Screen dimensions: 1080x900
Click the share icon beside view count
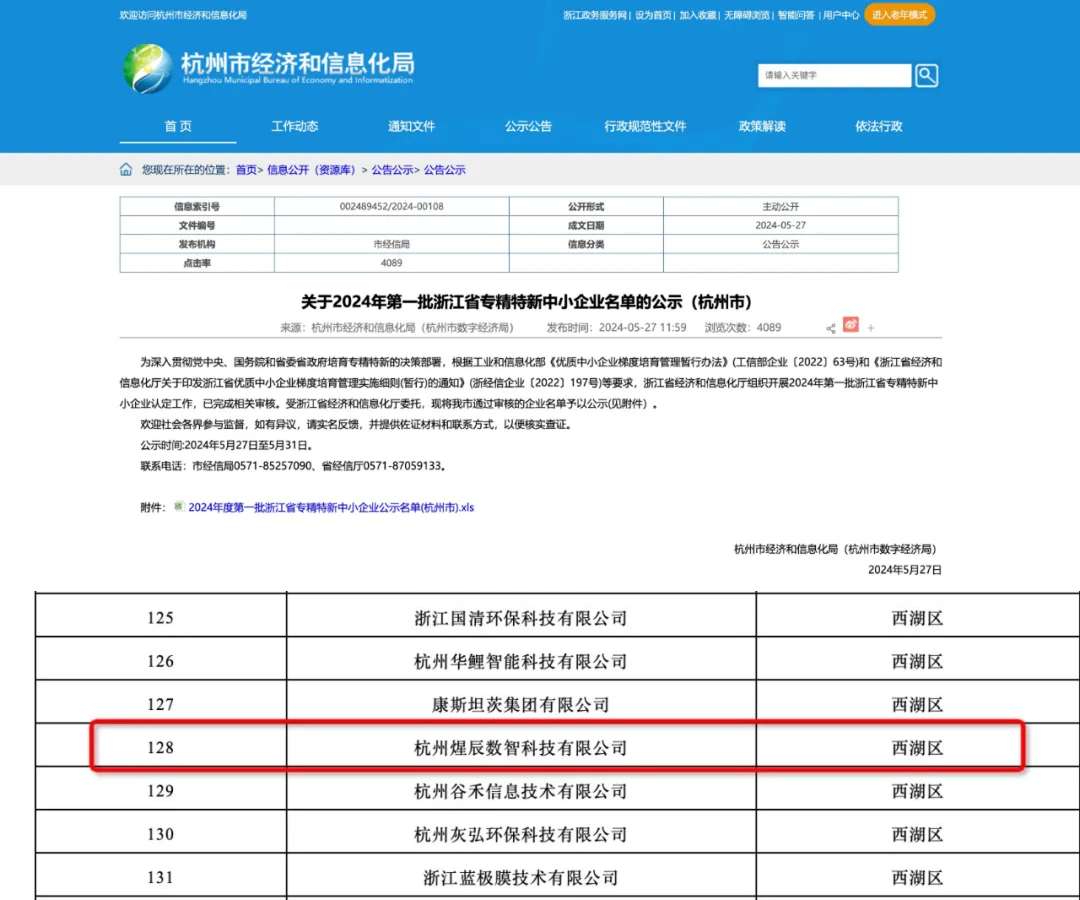(831, 328)
